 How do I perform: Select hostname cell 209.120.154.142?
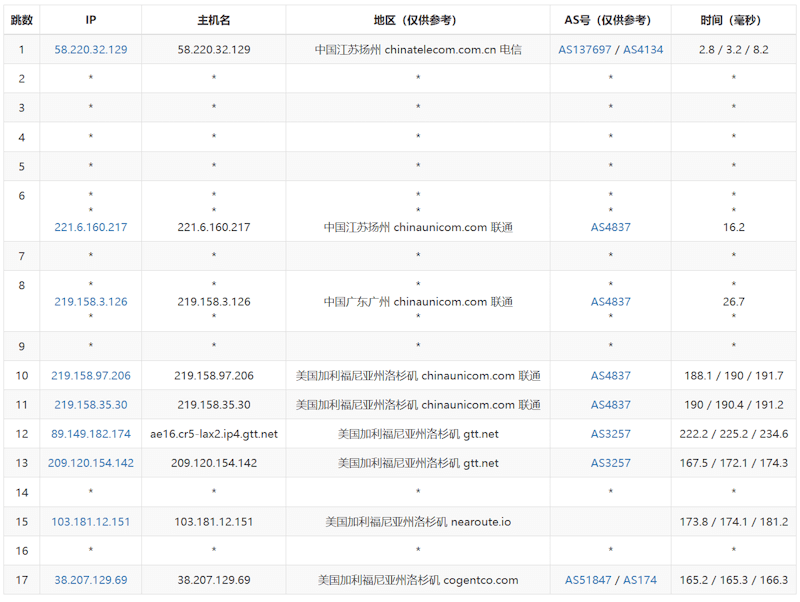(214, 463)
